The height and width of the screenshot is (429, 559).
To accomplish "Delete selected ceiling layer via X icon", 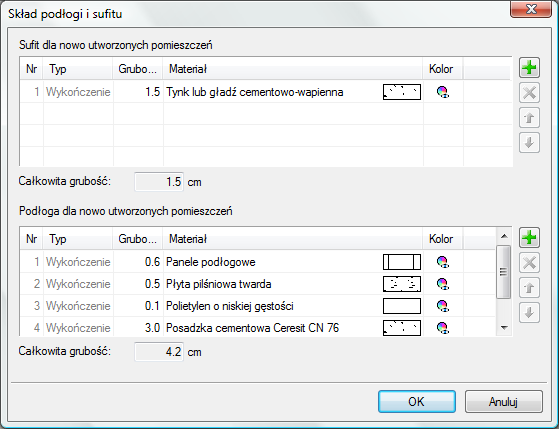I will (x=529, y=93).
